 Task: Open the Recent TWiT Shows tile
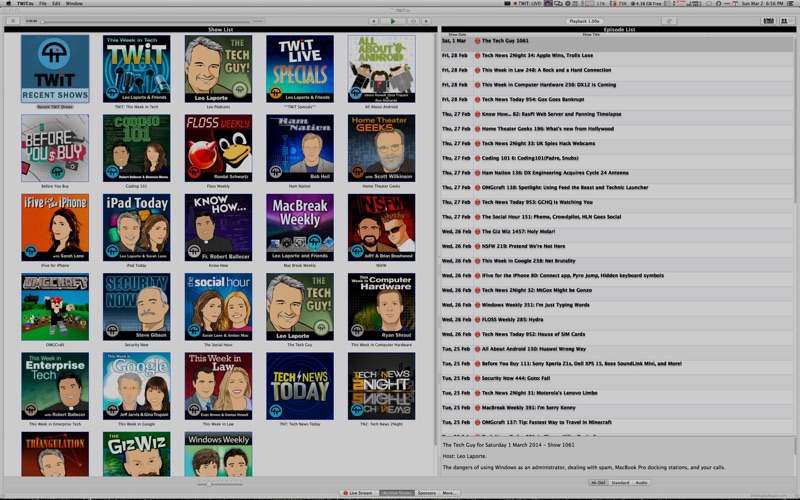coord(55,69)
